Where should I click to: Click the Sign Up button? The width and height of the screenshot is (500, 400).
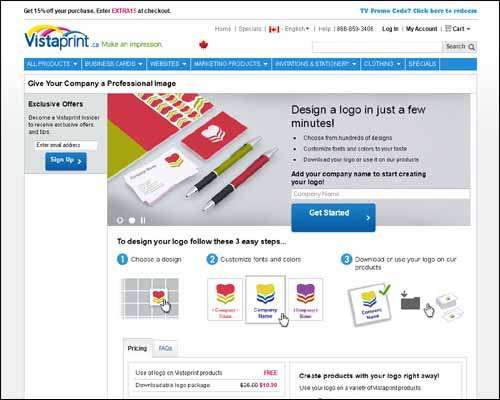[x=66, y=161]
